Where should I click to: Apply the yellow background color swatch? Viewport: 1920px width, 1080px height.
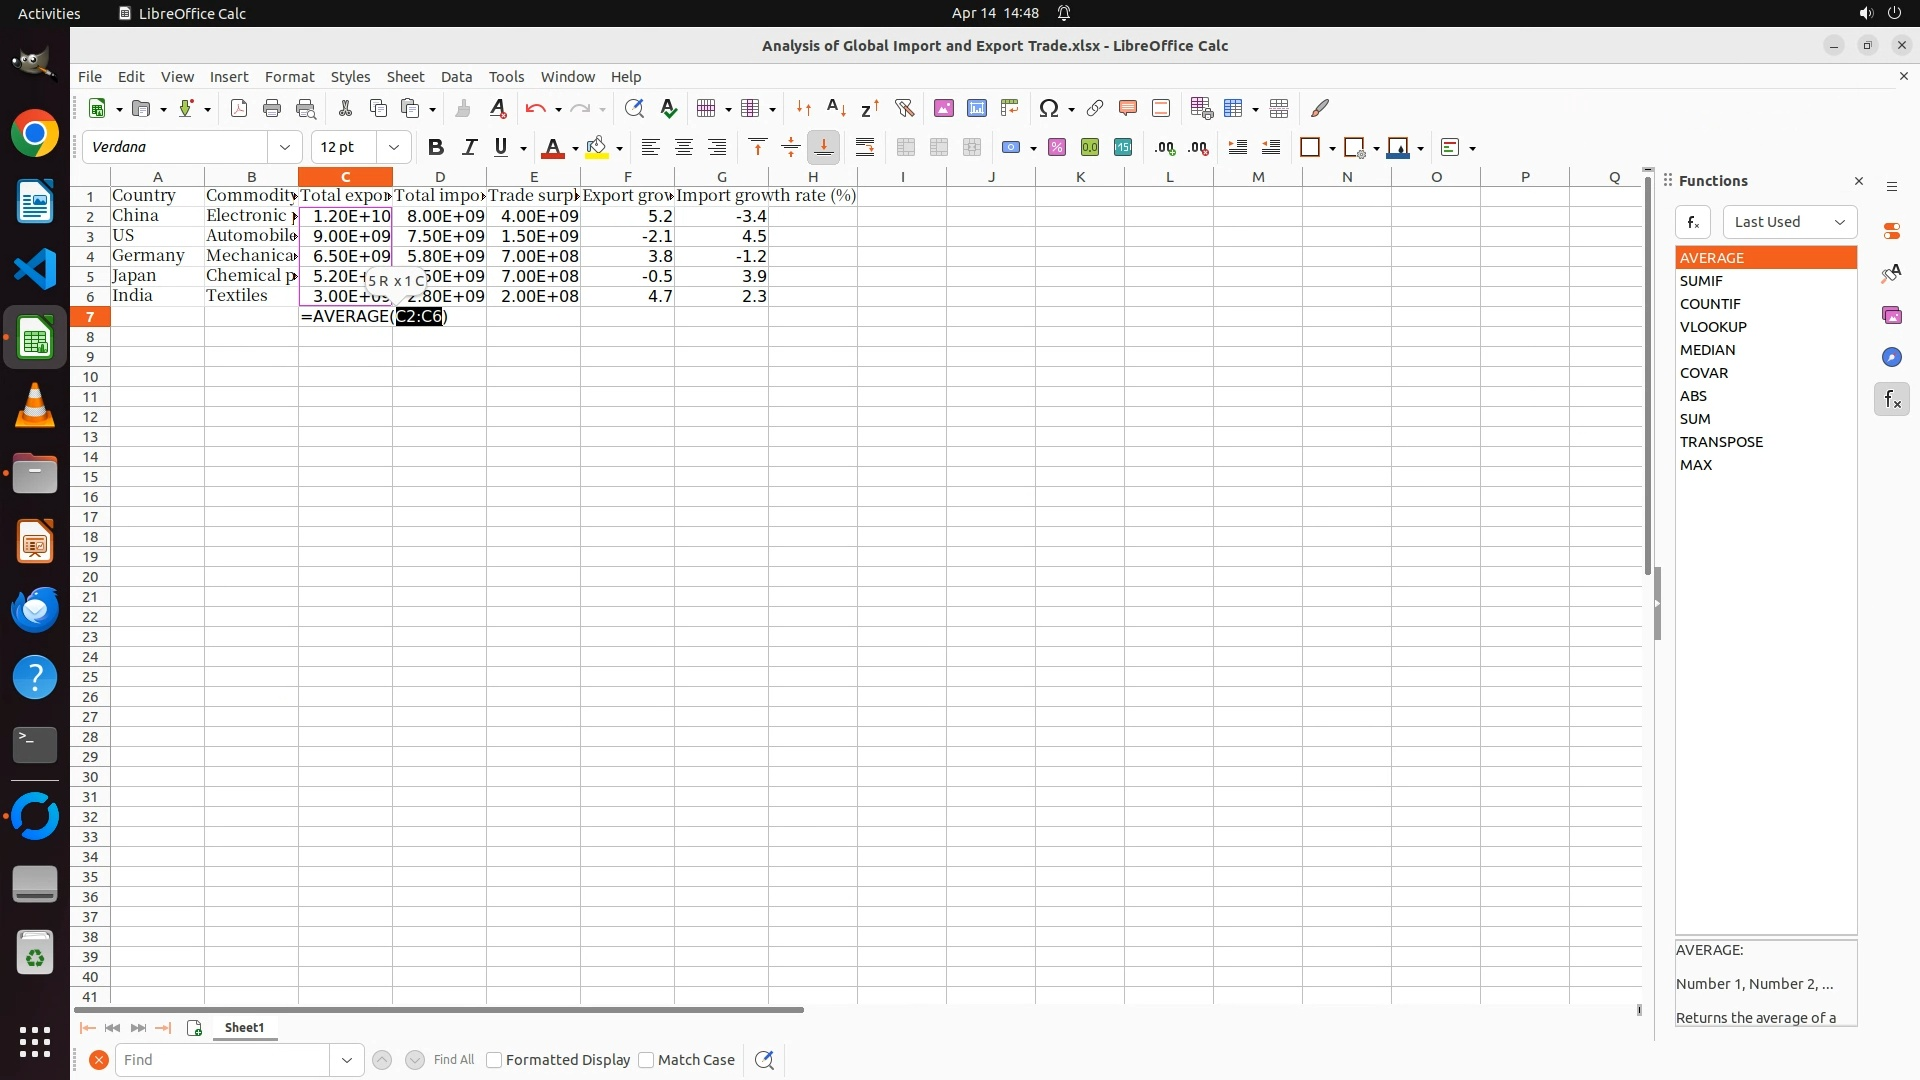coord(597,147)
